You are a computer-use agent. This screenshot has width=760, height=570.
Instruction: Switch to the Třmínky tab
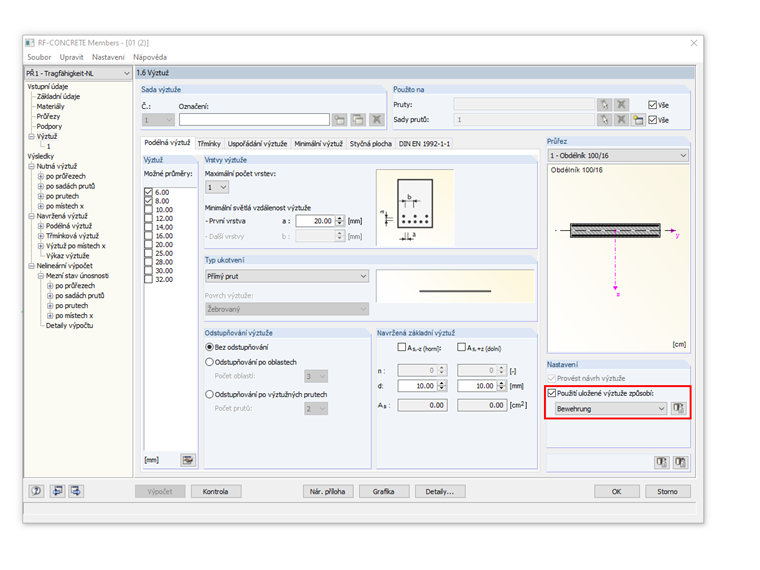[209, 143]
